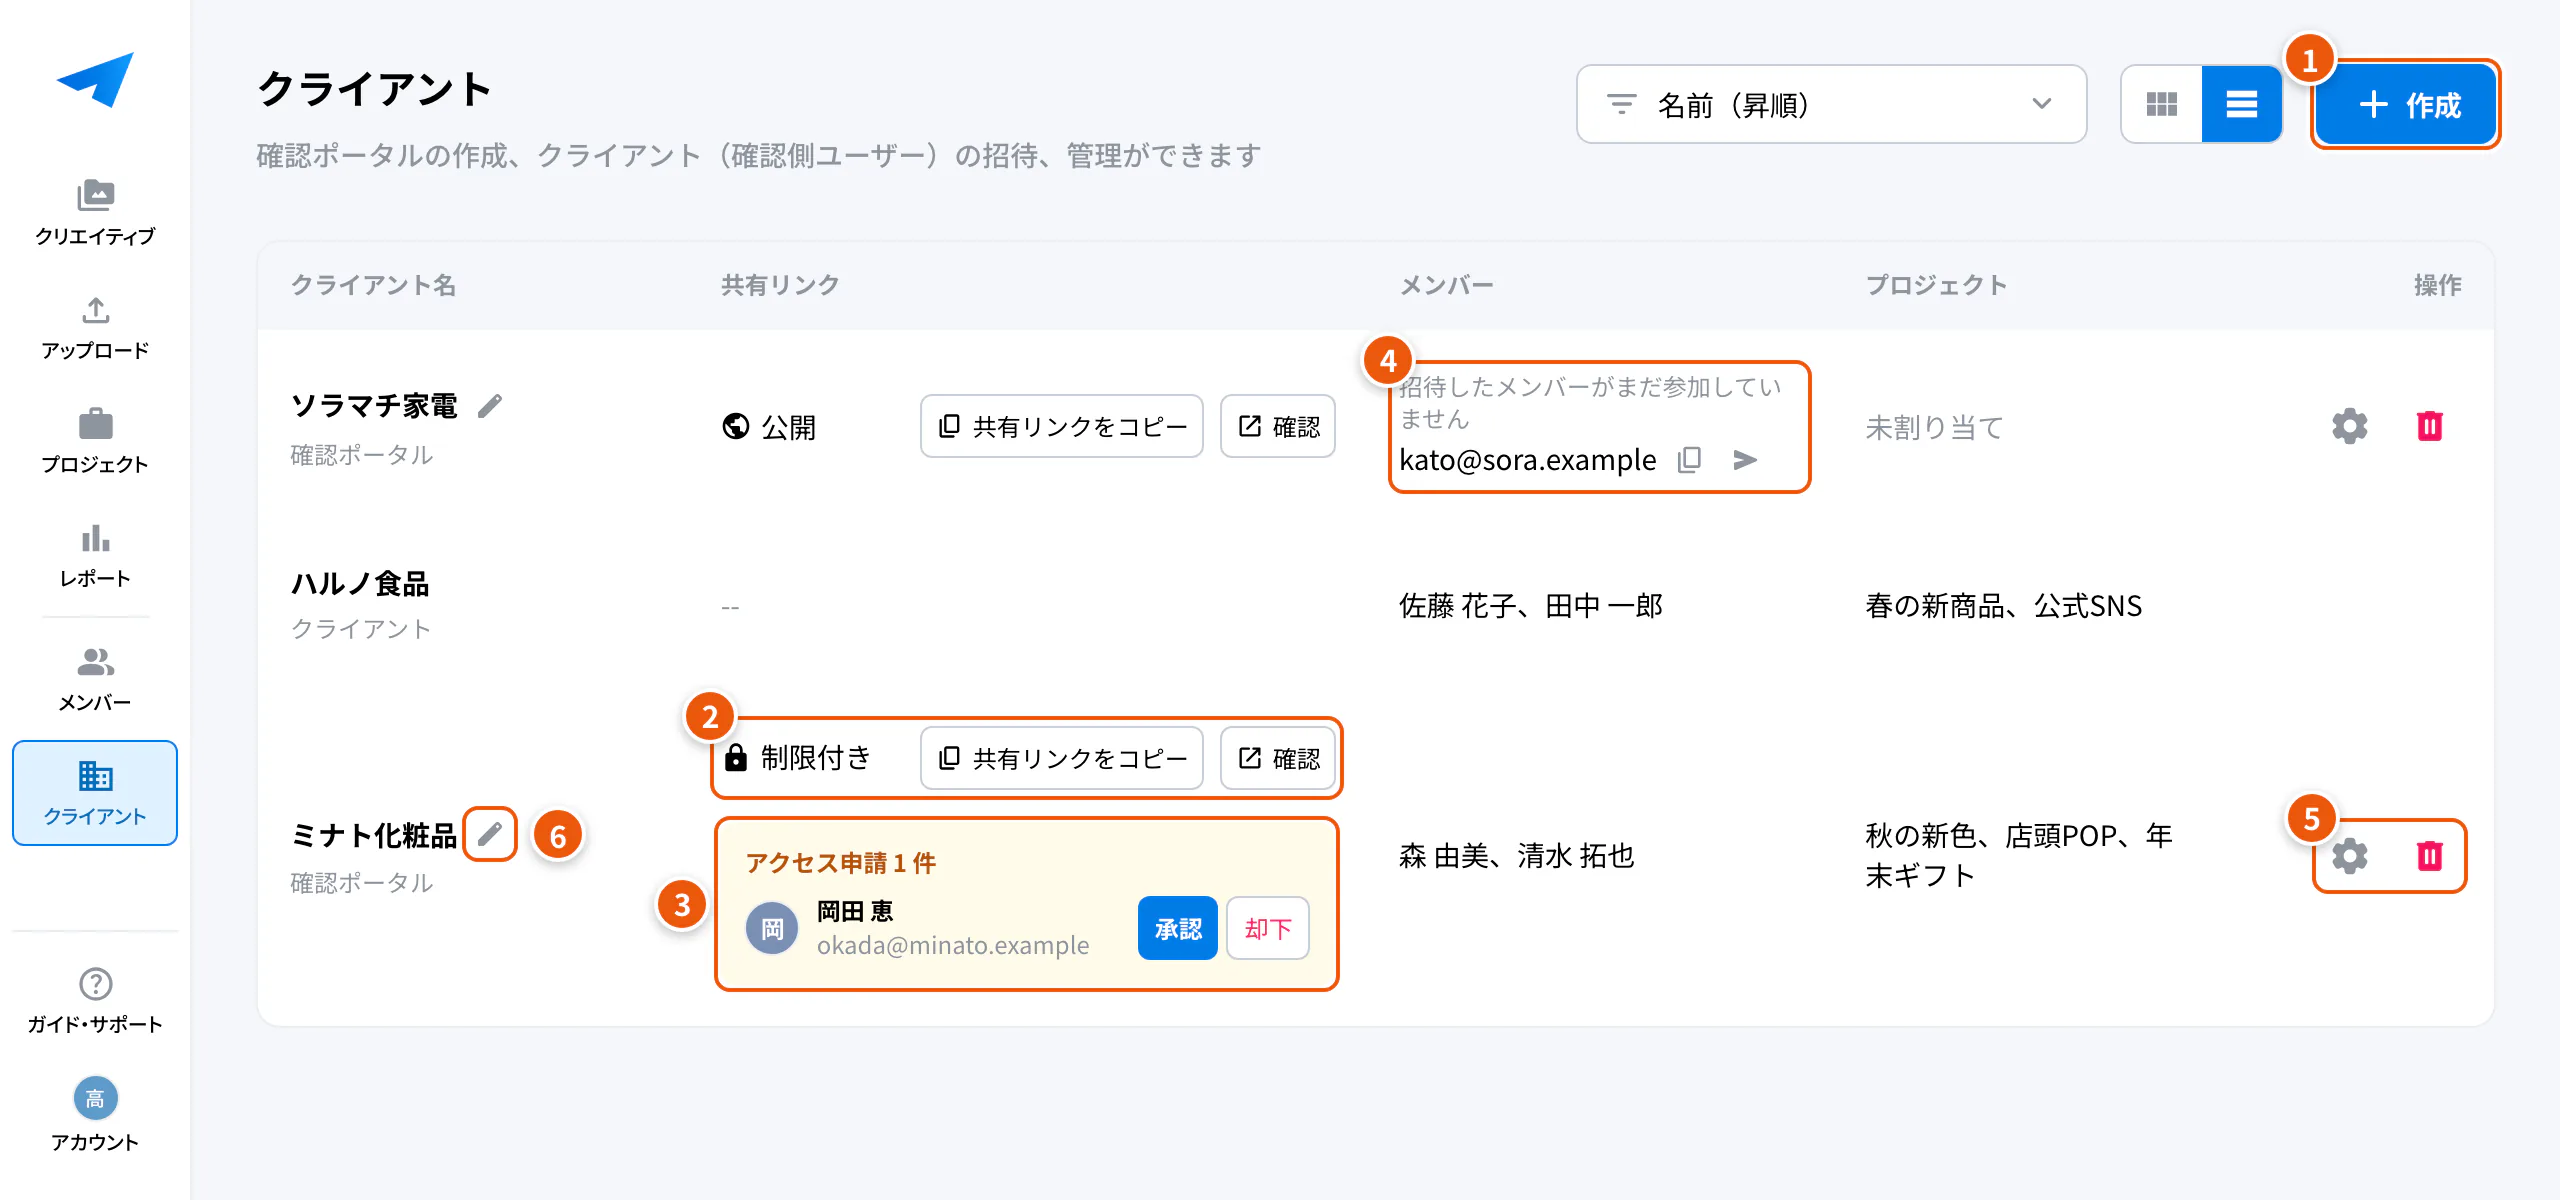
Task: Click the ハルノ食品 client name
Action: pyautogui.click(x=360, y=583)
